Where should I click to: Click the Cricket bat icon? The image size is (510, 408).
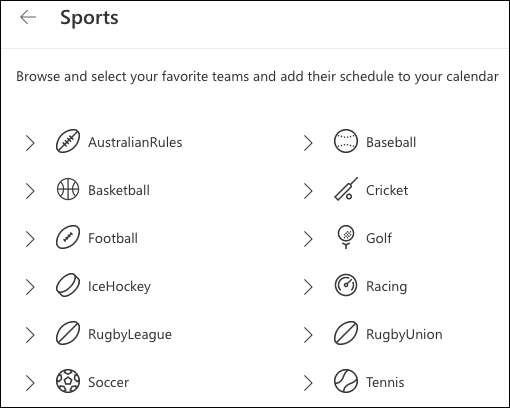(346, 189)
